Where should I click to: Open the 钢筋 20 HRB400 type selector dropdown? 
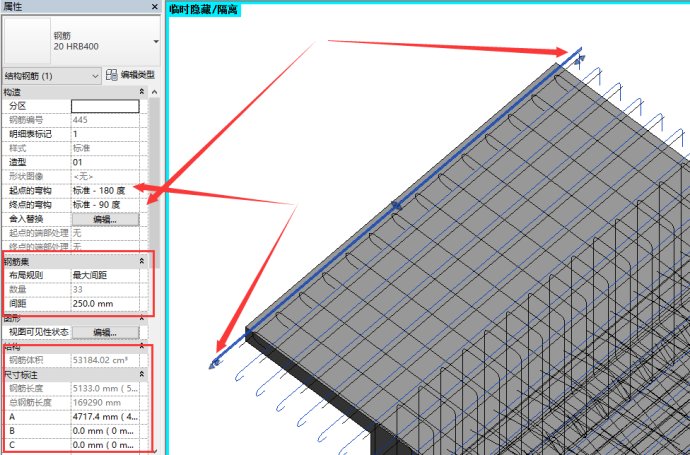(x=155, y=42)
